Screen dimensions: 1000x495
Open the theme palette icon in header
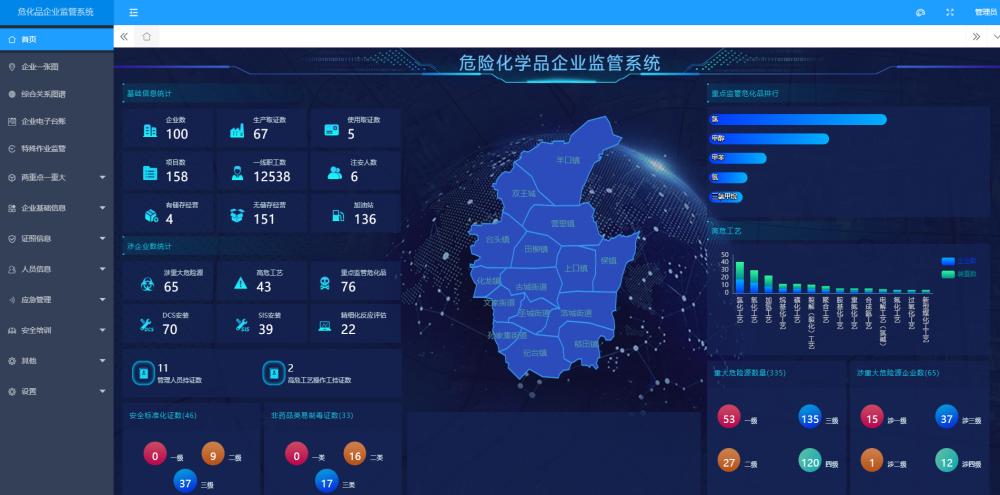920,12
